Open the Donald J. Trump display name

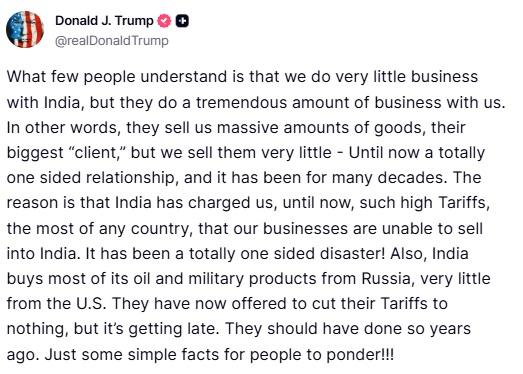104,21
